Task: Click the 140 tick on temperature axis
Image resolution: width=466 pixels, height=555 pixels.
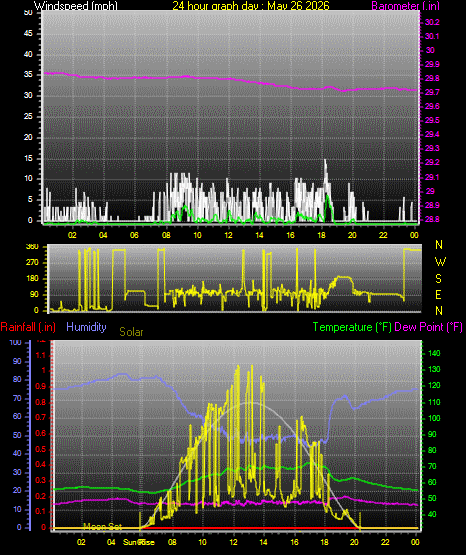Action: 434,353
